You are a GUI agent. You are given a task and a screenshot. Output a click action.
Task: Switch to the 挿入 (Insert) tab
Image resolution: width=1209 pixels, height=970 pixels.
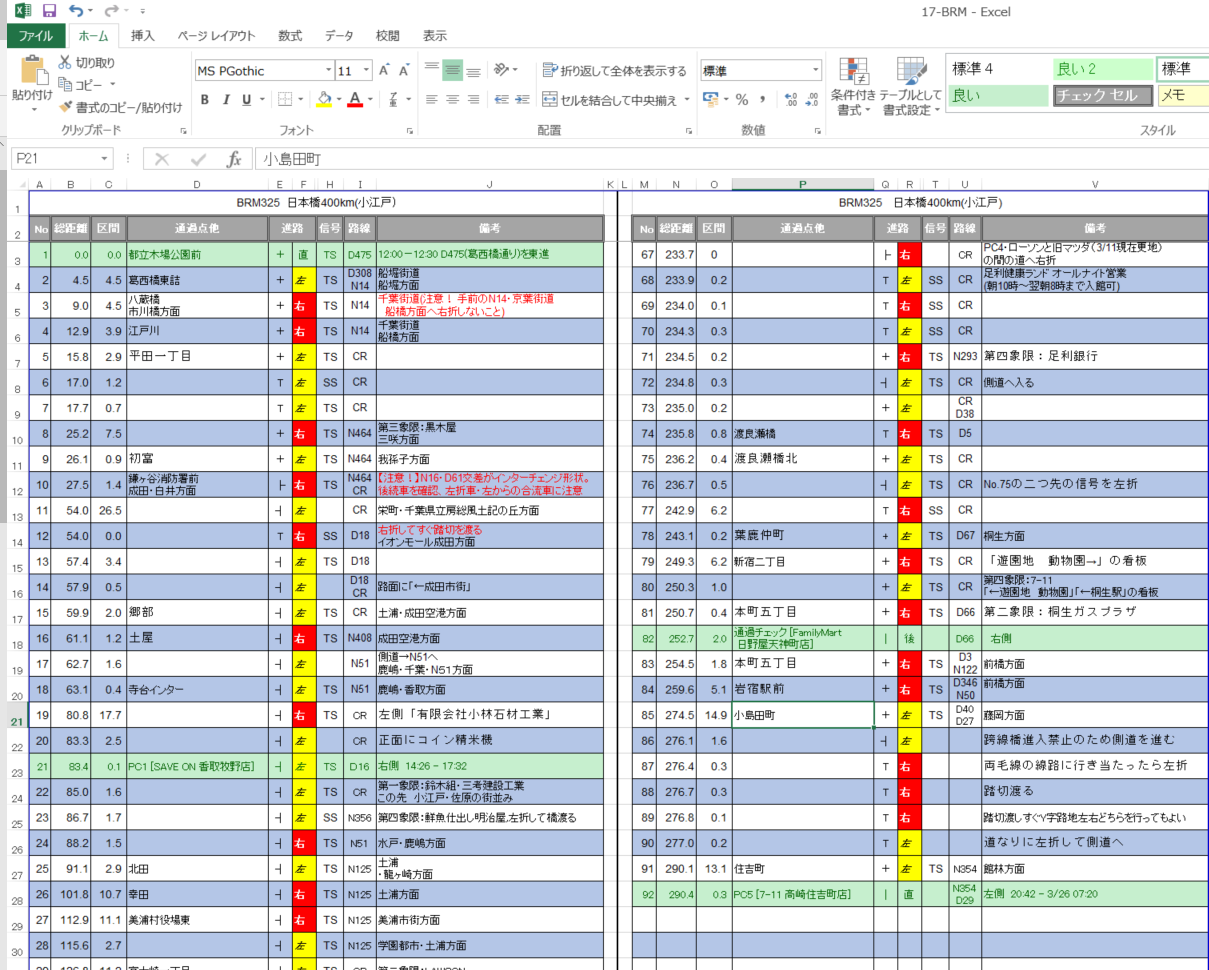pyautogui.click(x=143, y=36)
